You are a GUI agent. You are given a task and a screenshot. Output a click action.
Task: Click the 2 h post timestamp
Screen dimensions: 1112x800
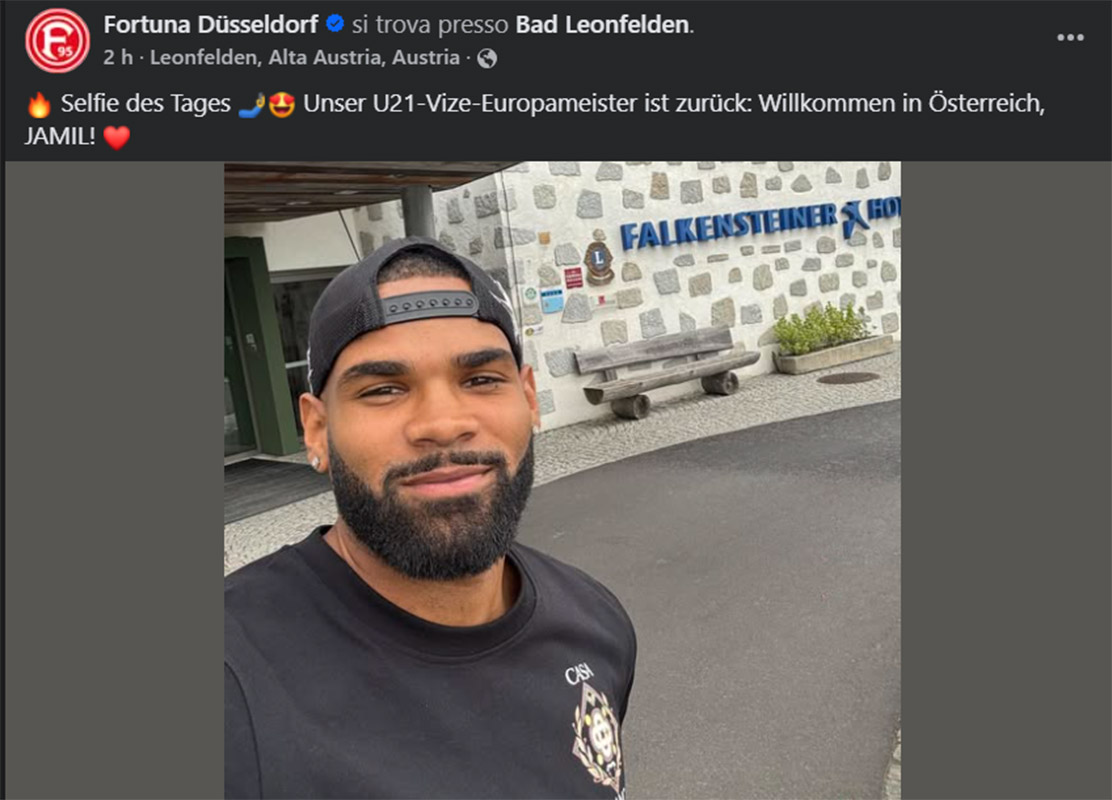coord(118,57)
